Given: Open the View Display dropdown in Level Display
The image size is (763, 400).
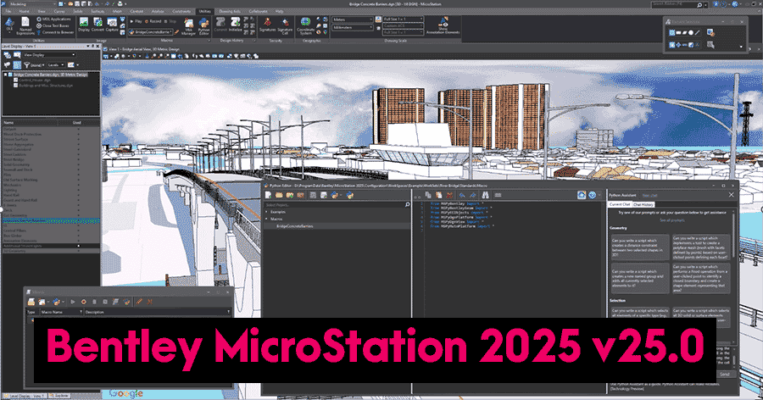Looking at the screenshot, I should click(50, 55).
